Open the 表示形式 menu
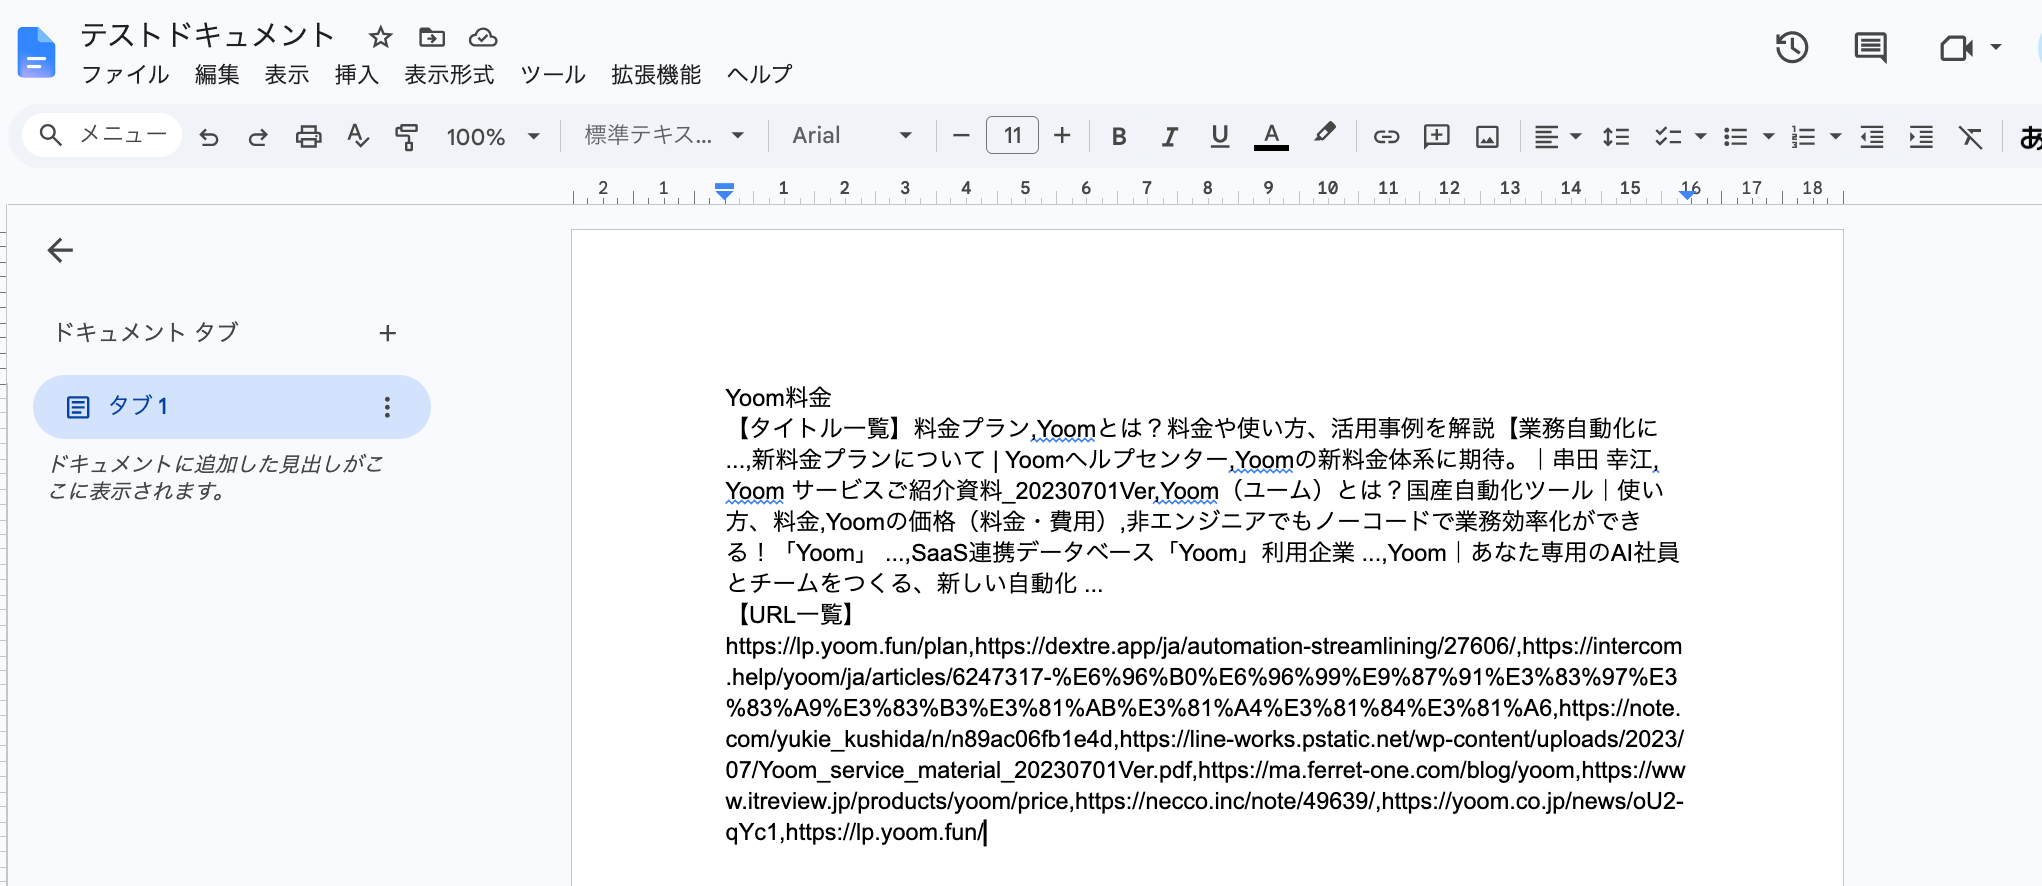The width and height of the screenshot is (2042, 886). [449, 75]
